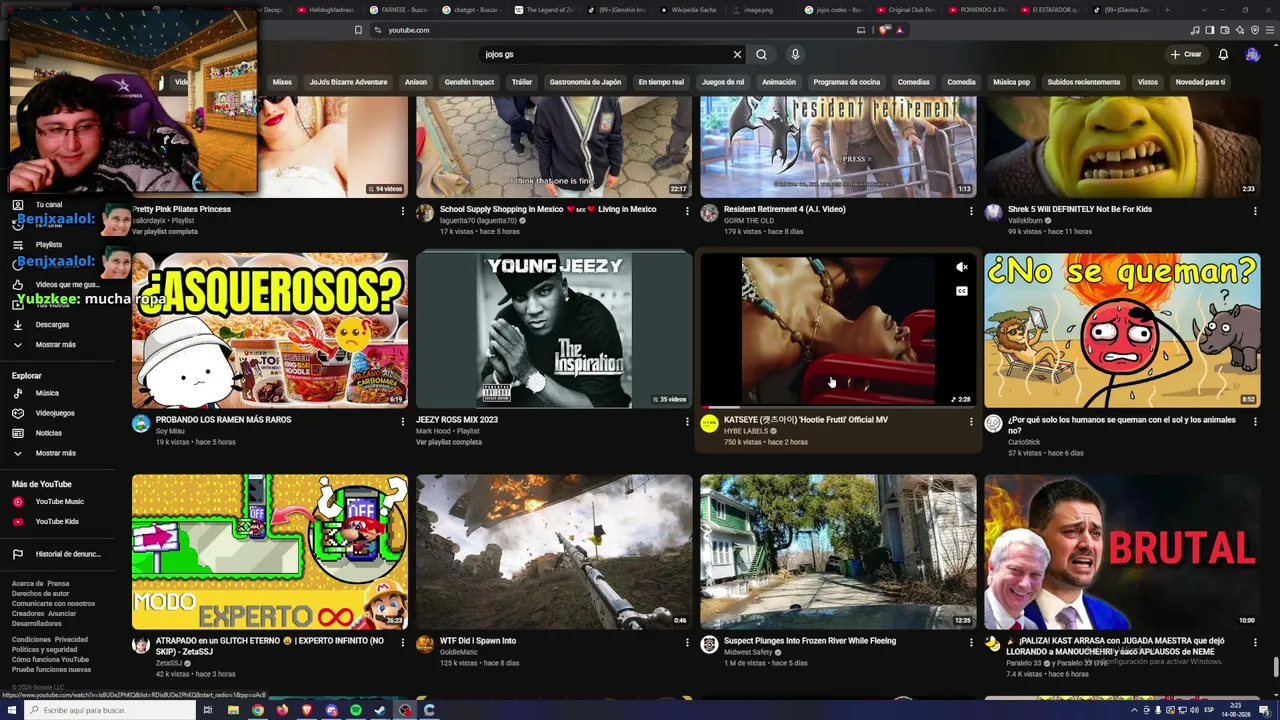Unmute the KATSEYE preview video

[962, 267]
